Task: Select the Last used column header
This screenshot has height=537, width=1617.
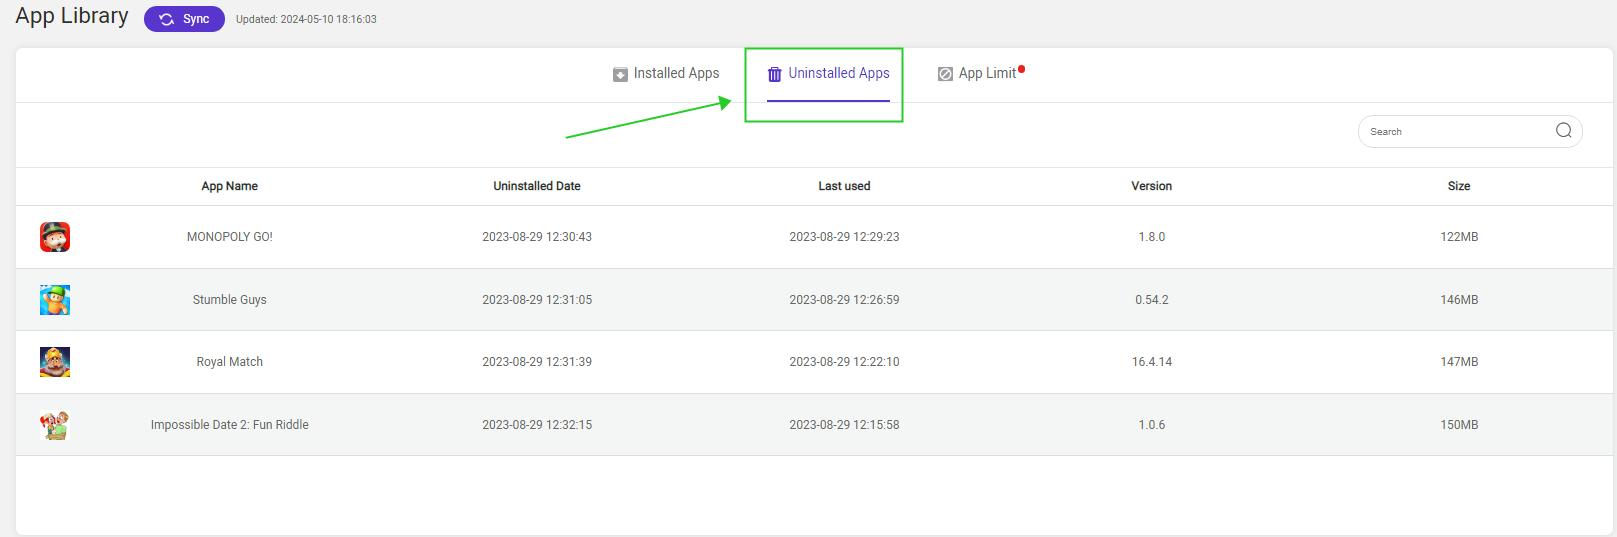Action: pos(844,186)
